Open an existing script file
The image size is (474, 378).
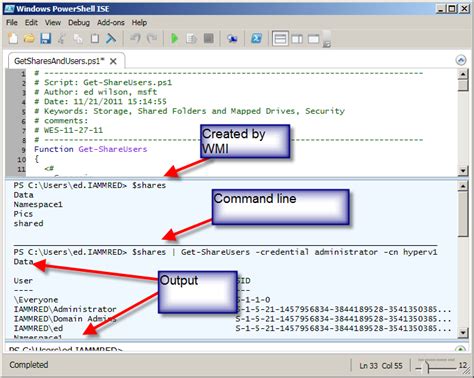pyautogui.click(x=29, y=39)
